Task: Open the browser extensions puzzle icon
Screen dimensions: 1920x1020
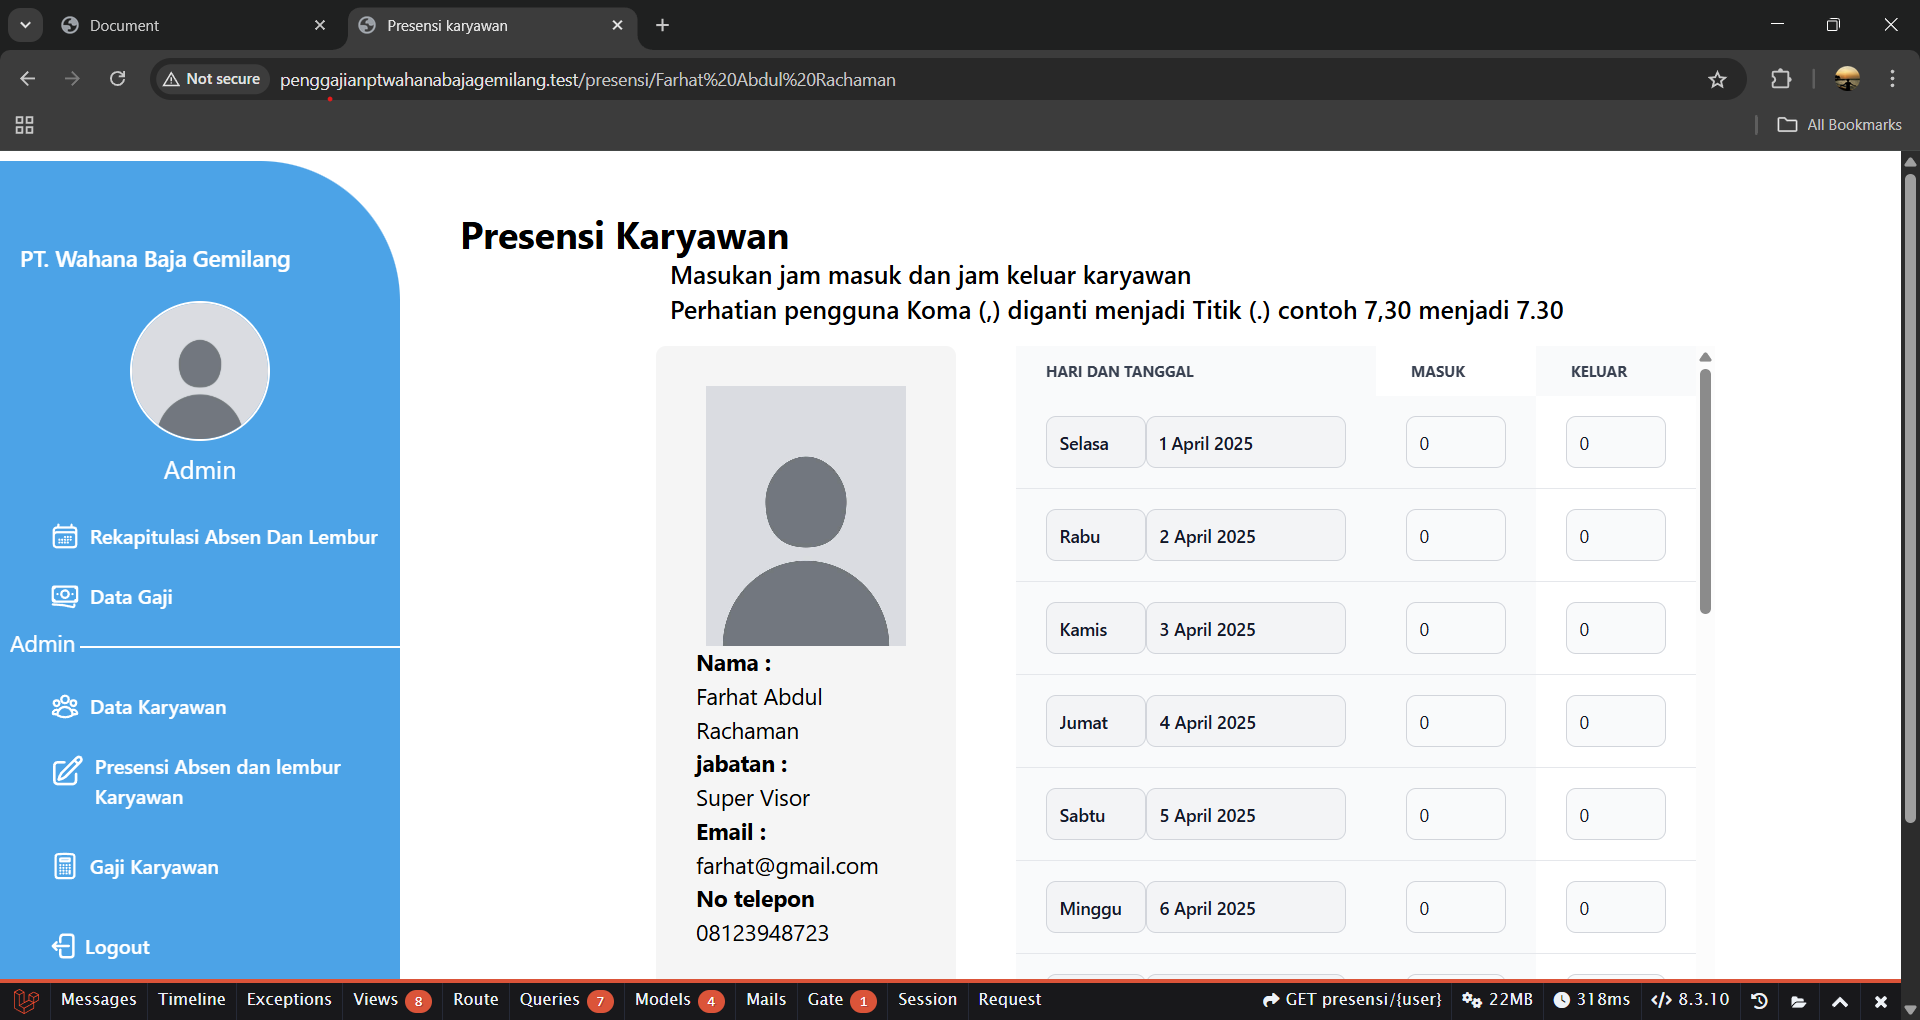Action: pos(1781,79)
